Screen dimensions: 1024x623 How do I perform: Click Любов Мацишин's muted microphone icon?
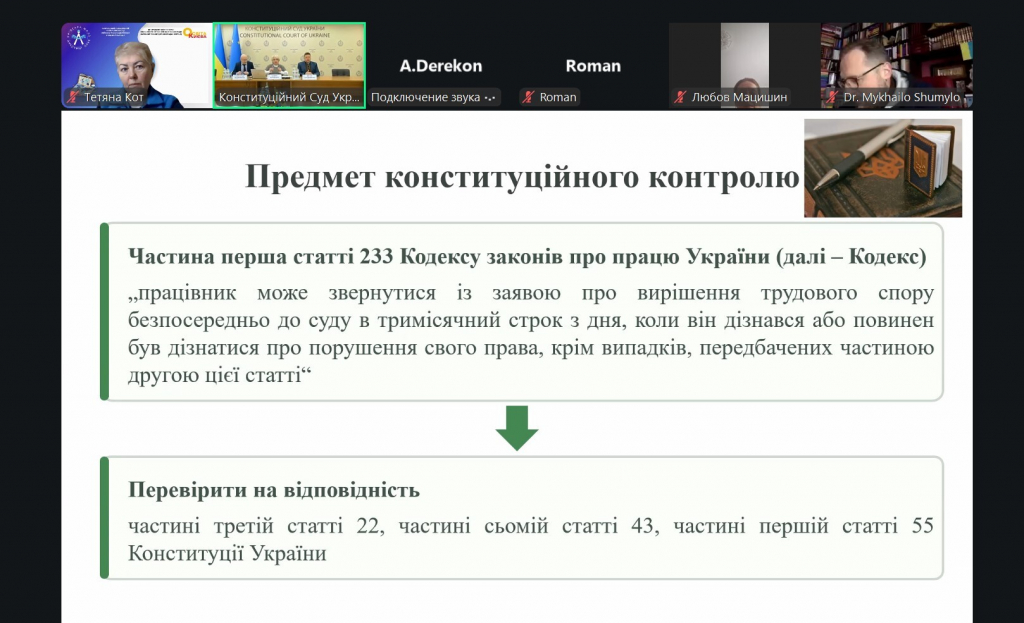coord(680,97)
